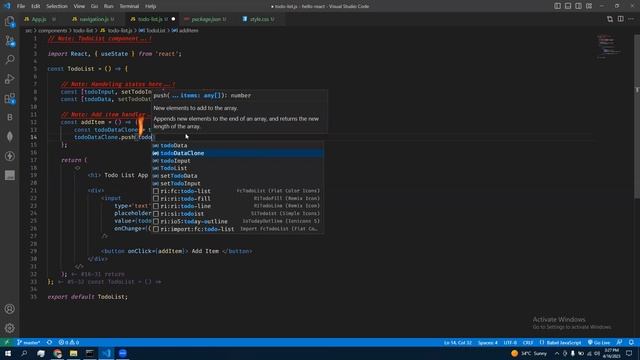Open errors and warnings count in status bar

[x=69, y=342]
